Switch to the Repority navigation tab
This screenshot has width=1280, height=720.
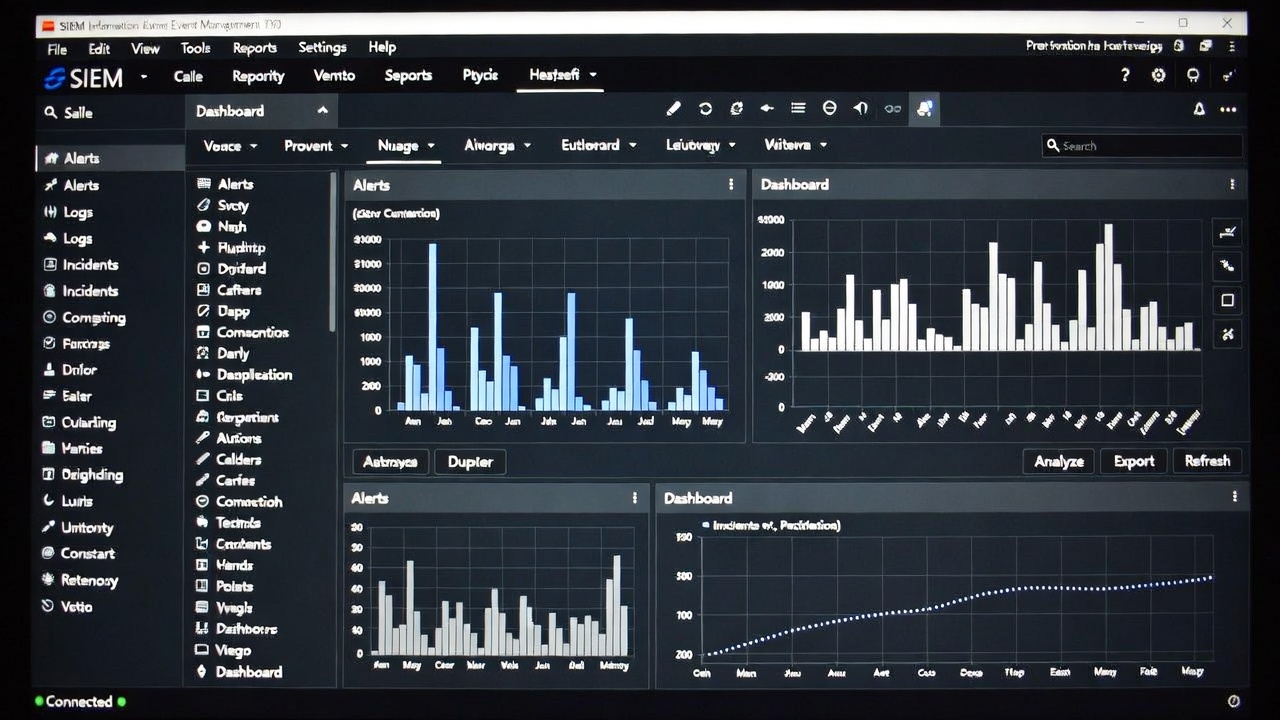click(258, 76)
